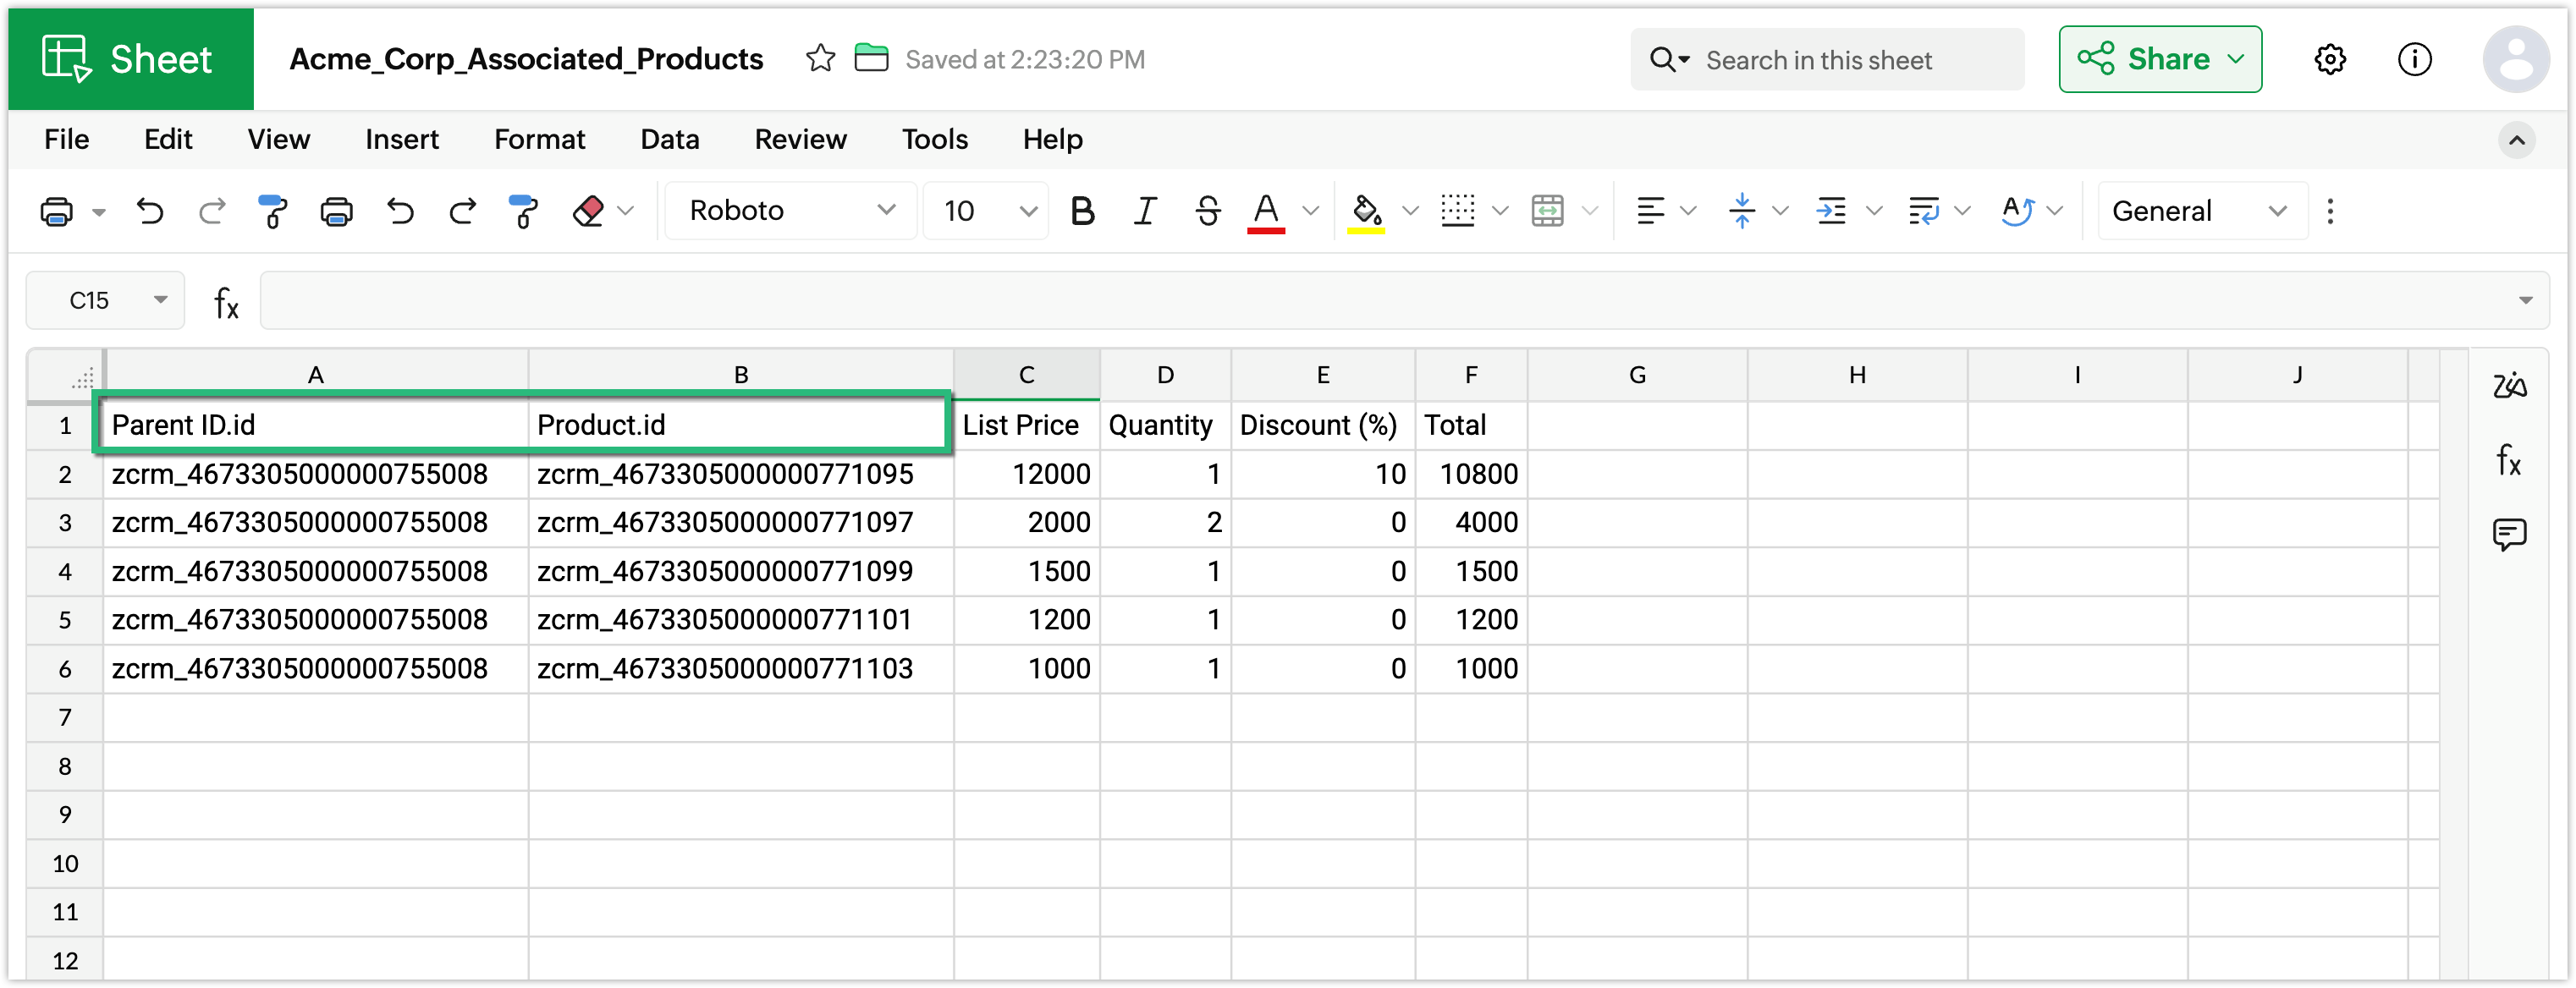2576x988 pixels.
Task: Click the 'Saved at 2:23:20 PM' status
Action: pos(1025,60)
